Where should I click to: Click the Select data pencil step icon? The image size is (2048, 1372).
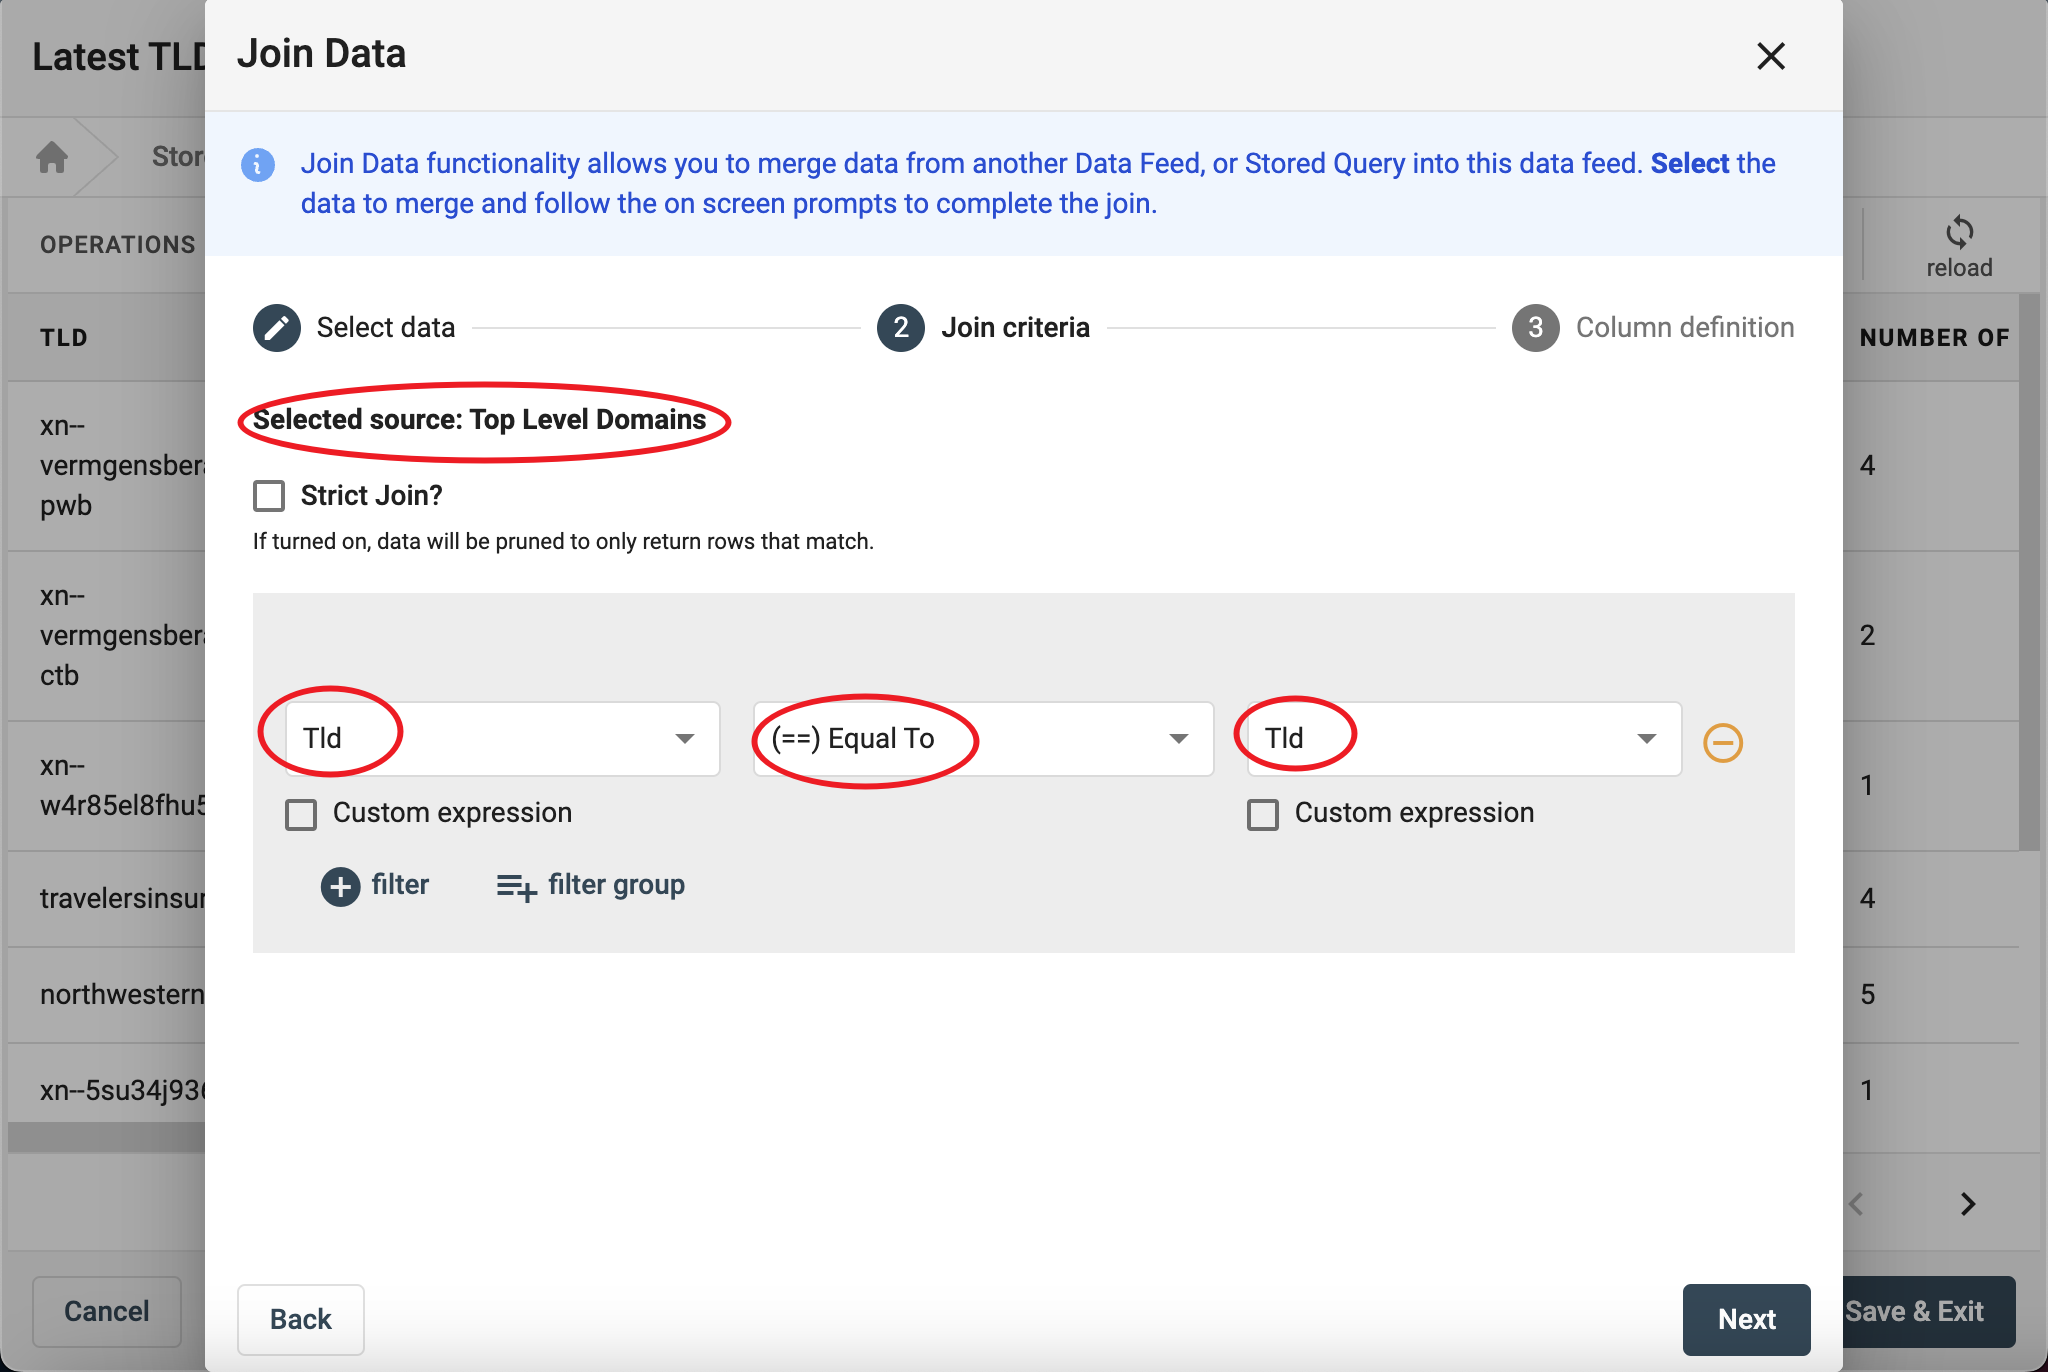277,328
